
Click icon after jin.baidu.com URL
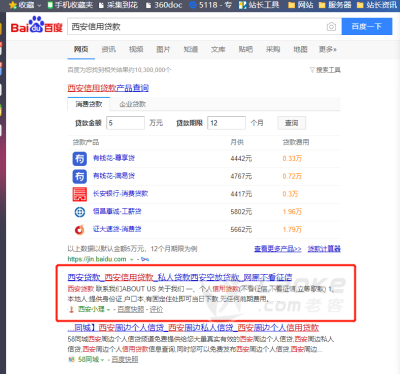click(x=145, y=259)
